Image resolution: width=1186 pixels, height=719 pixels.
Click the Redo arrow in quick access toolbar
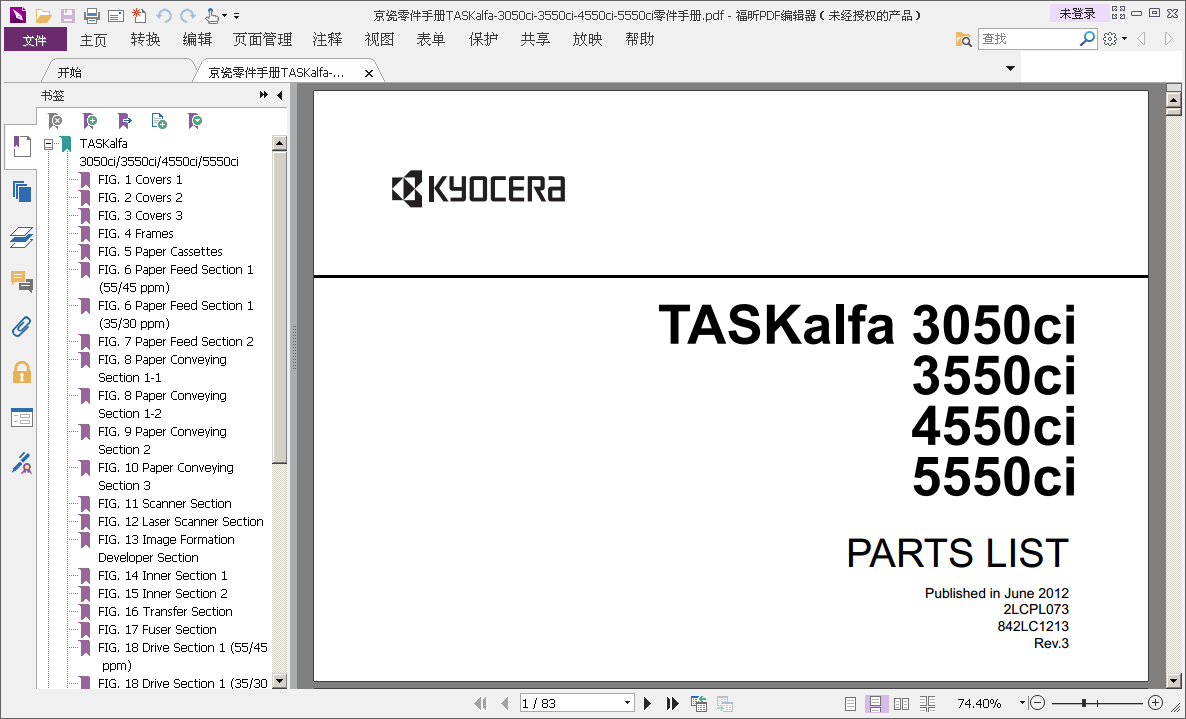click(x=188, y=15)
